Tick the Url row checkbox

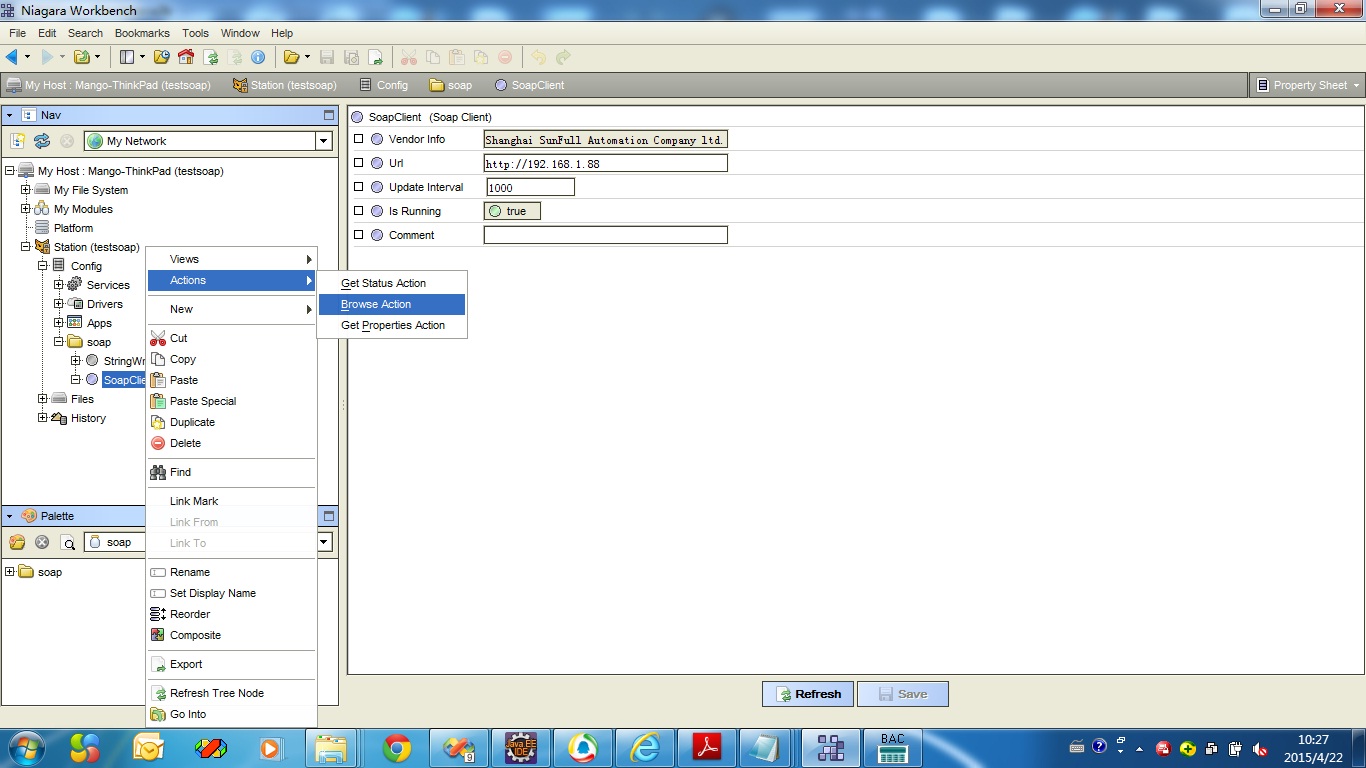pyautogui.click(x=359, y=163)
